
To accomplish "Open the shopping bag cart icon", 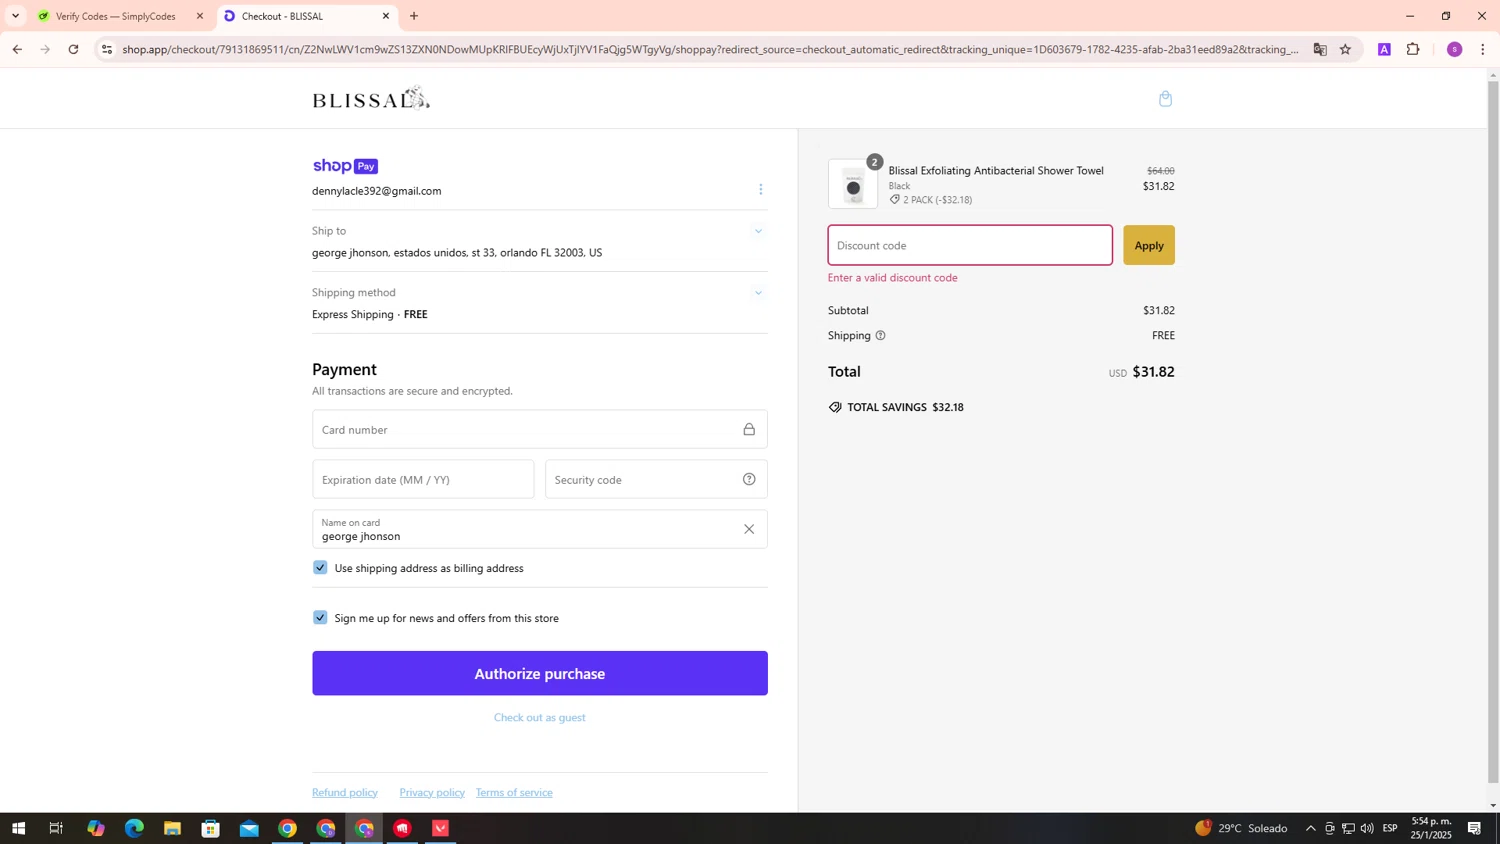I will 1165,98.
